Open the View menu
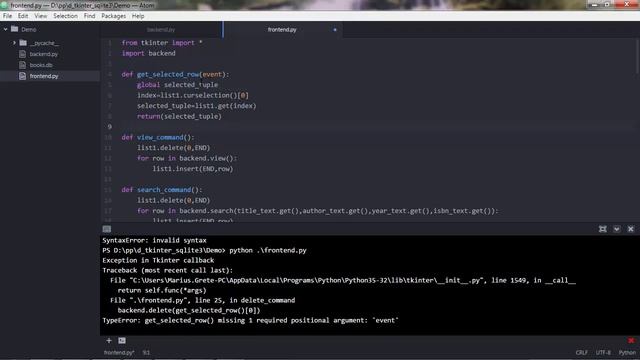The image size is (640, 360). click(x=40, y=16)
